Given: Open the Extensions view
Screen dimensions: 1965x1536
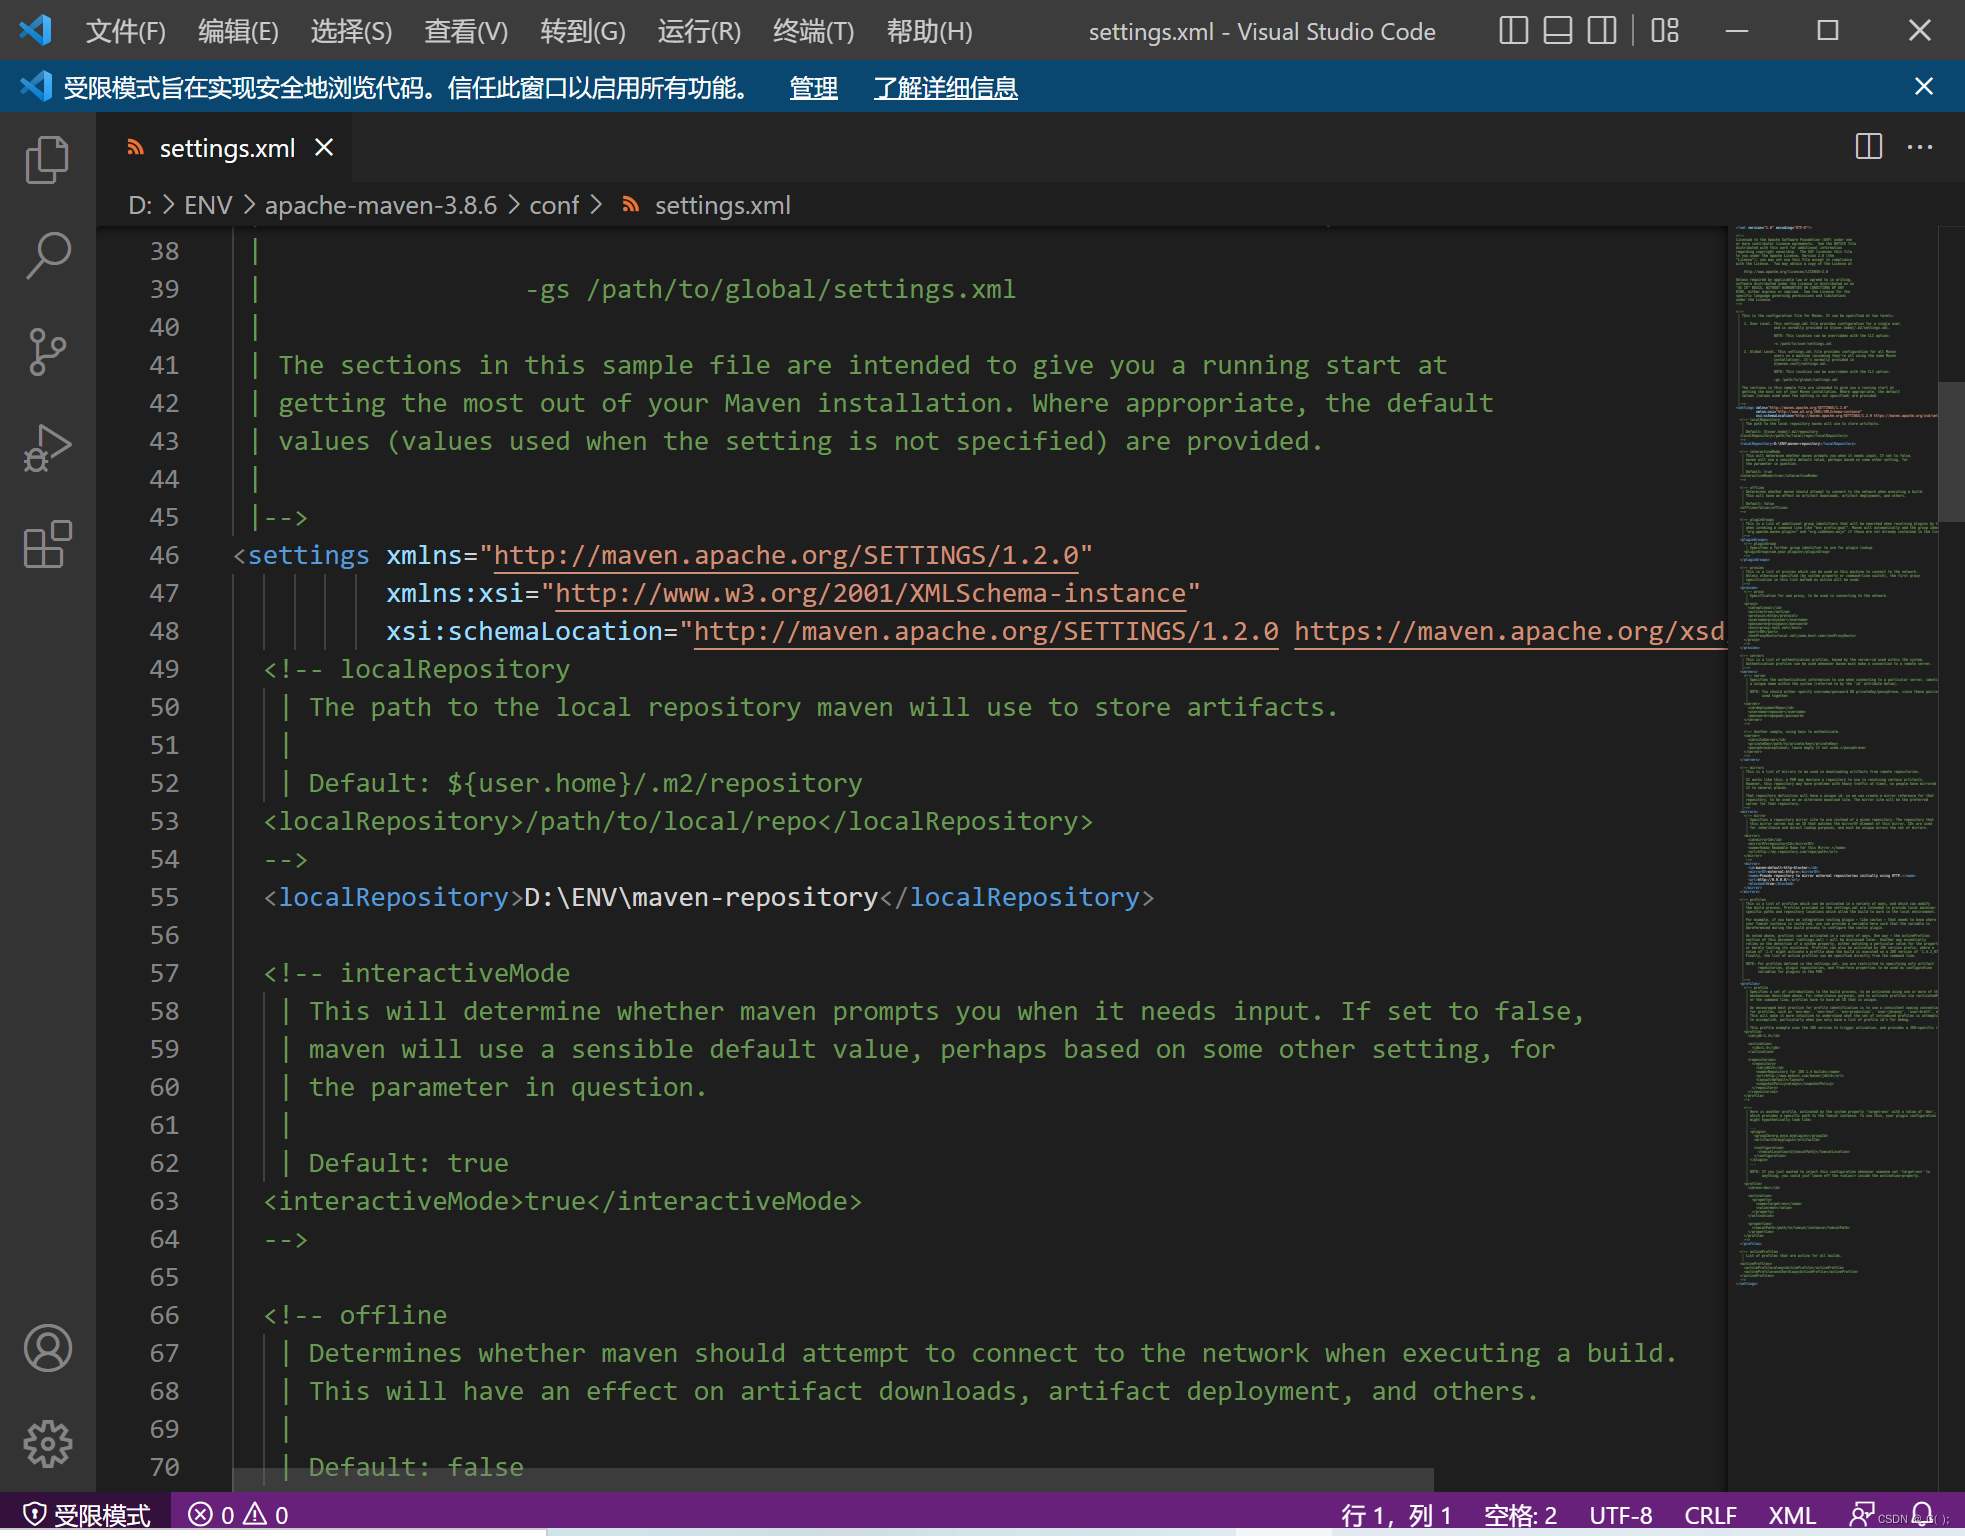Looking at the screenshot, I should point(47,545).
